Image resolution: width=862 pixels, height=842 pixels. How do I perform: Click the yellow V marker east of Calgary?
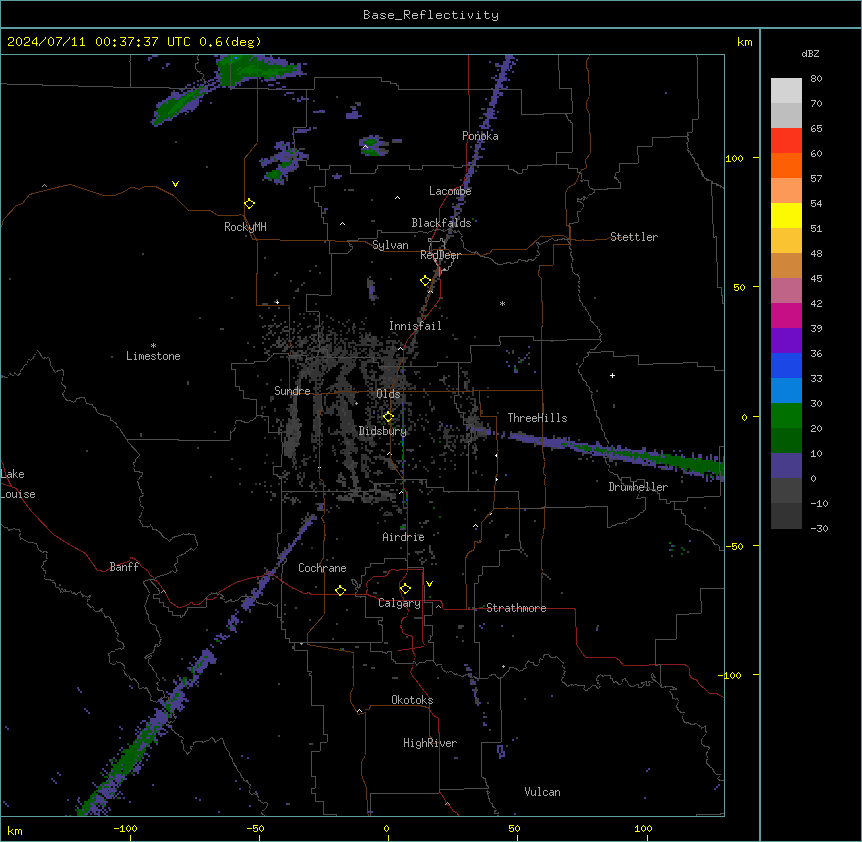pos(429,584)
